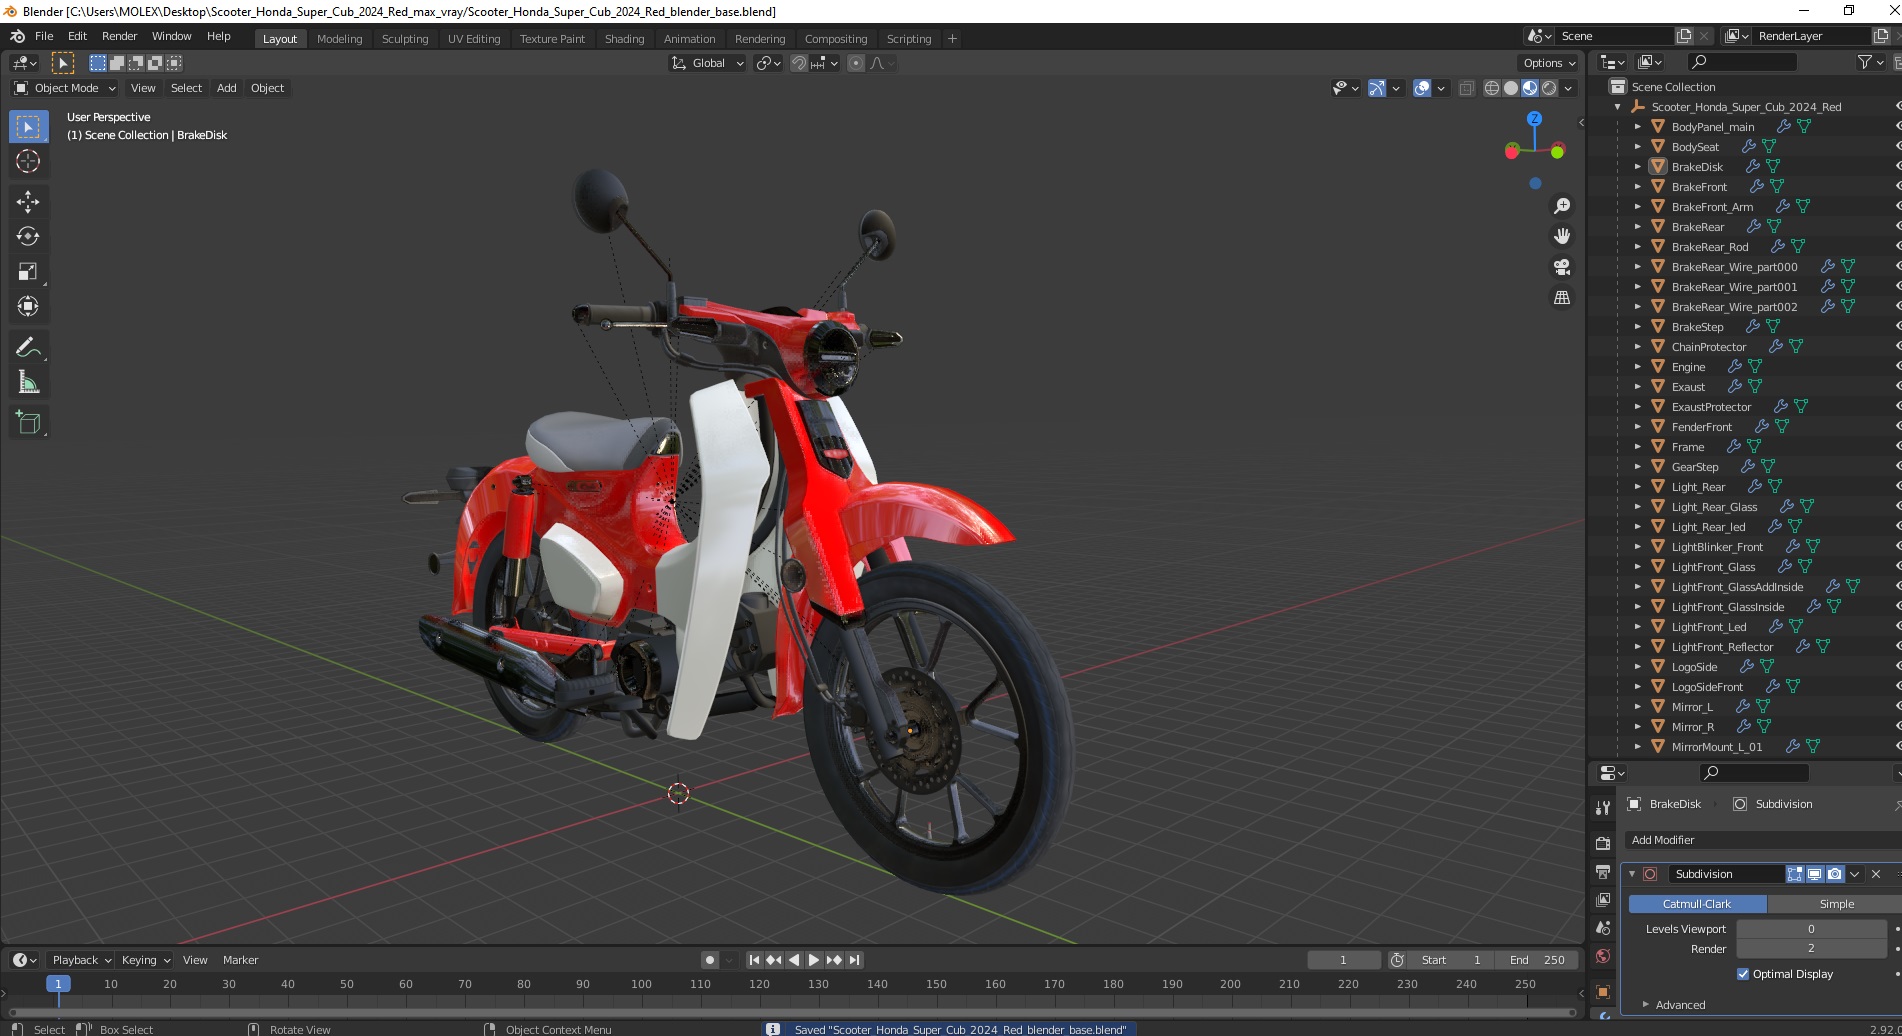Viewport: 1902px width, 1036px height.
Task: Open the Playback dropdown in timeline
Action: point(80,960)
